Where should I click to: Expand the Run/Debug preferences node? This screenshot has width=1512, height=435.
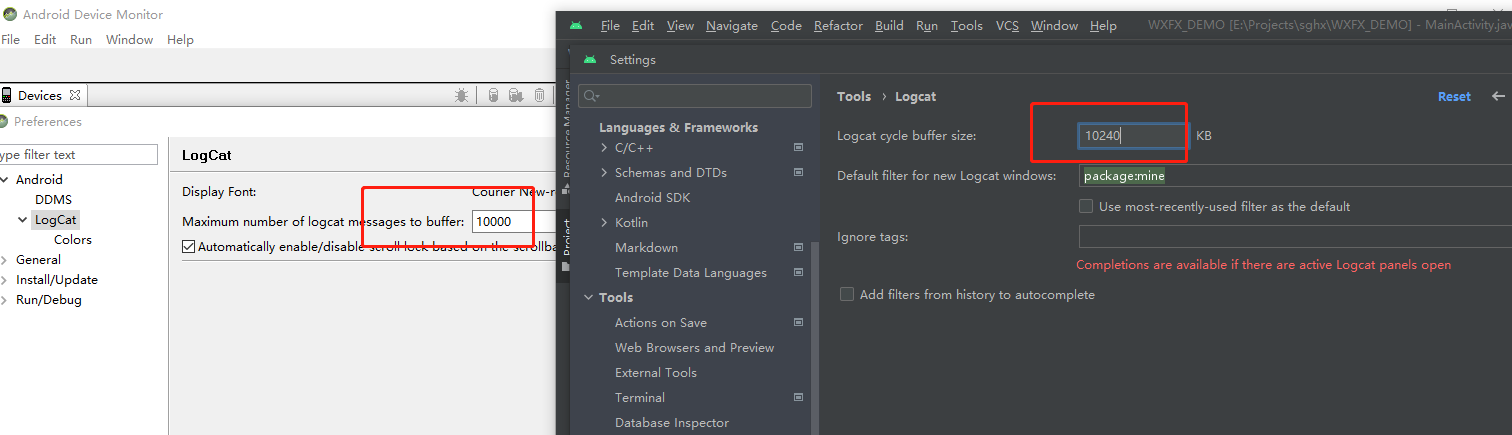coord(5,300)
